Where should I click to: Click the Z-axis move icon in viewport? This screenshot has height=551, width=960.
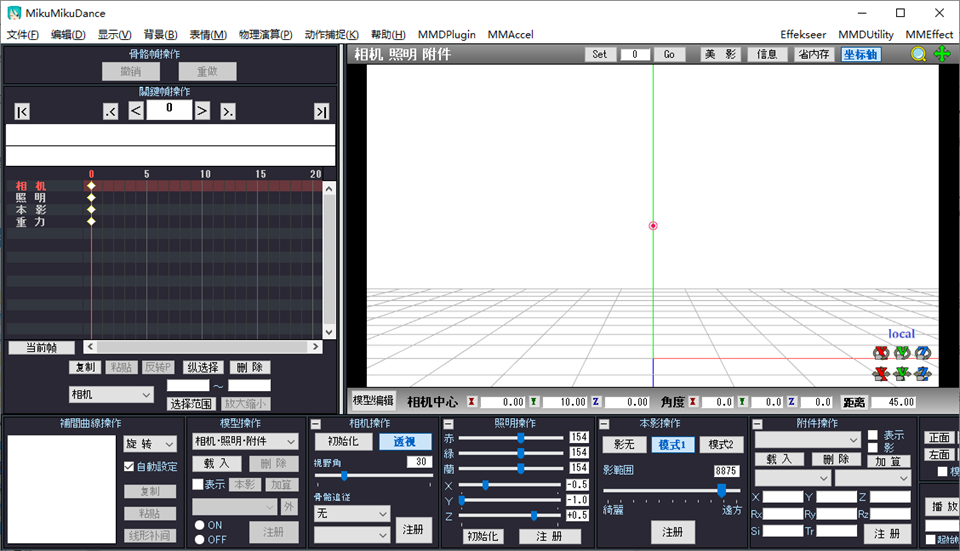tap(923, 373)
